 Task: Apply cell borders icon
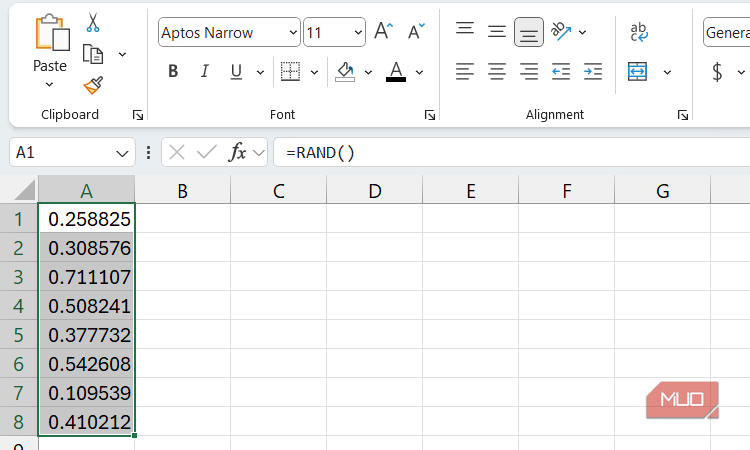point(290,72)
